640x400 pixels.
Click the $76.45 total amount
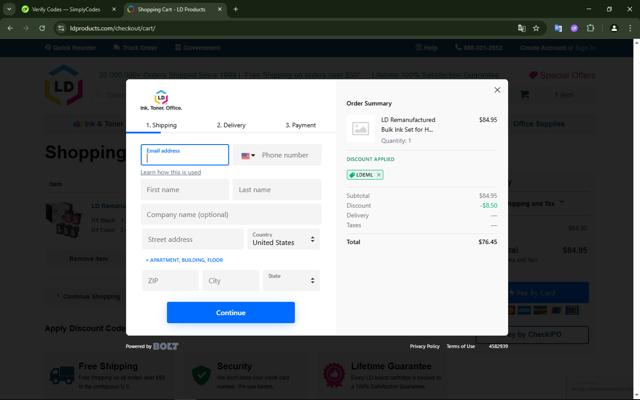click(488, 242)
